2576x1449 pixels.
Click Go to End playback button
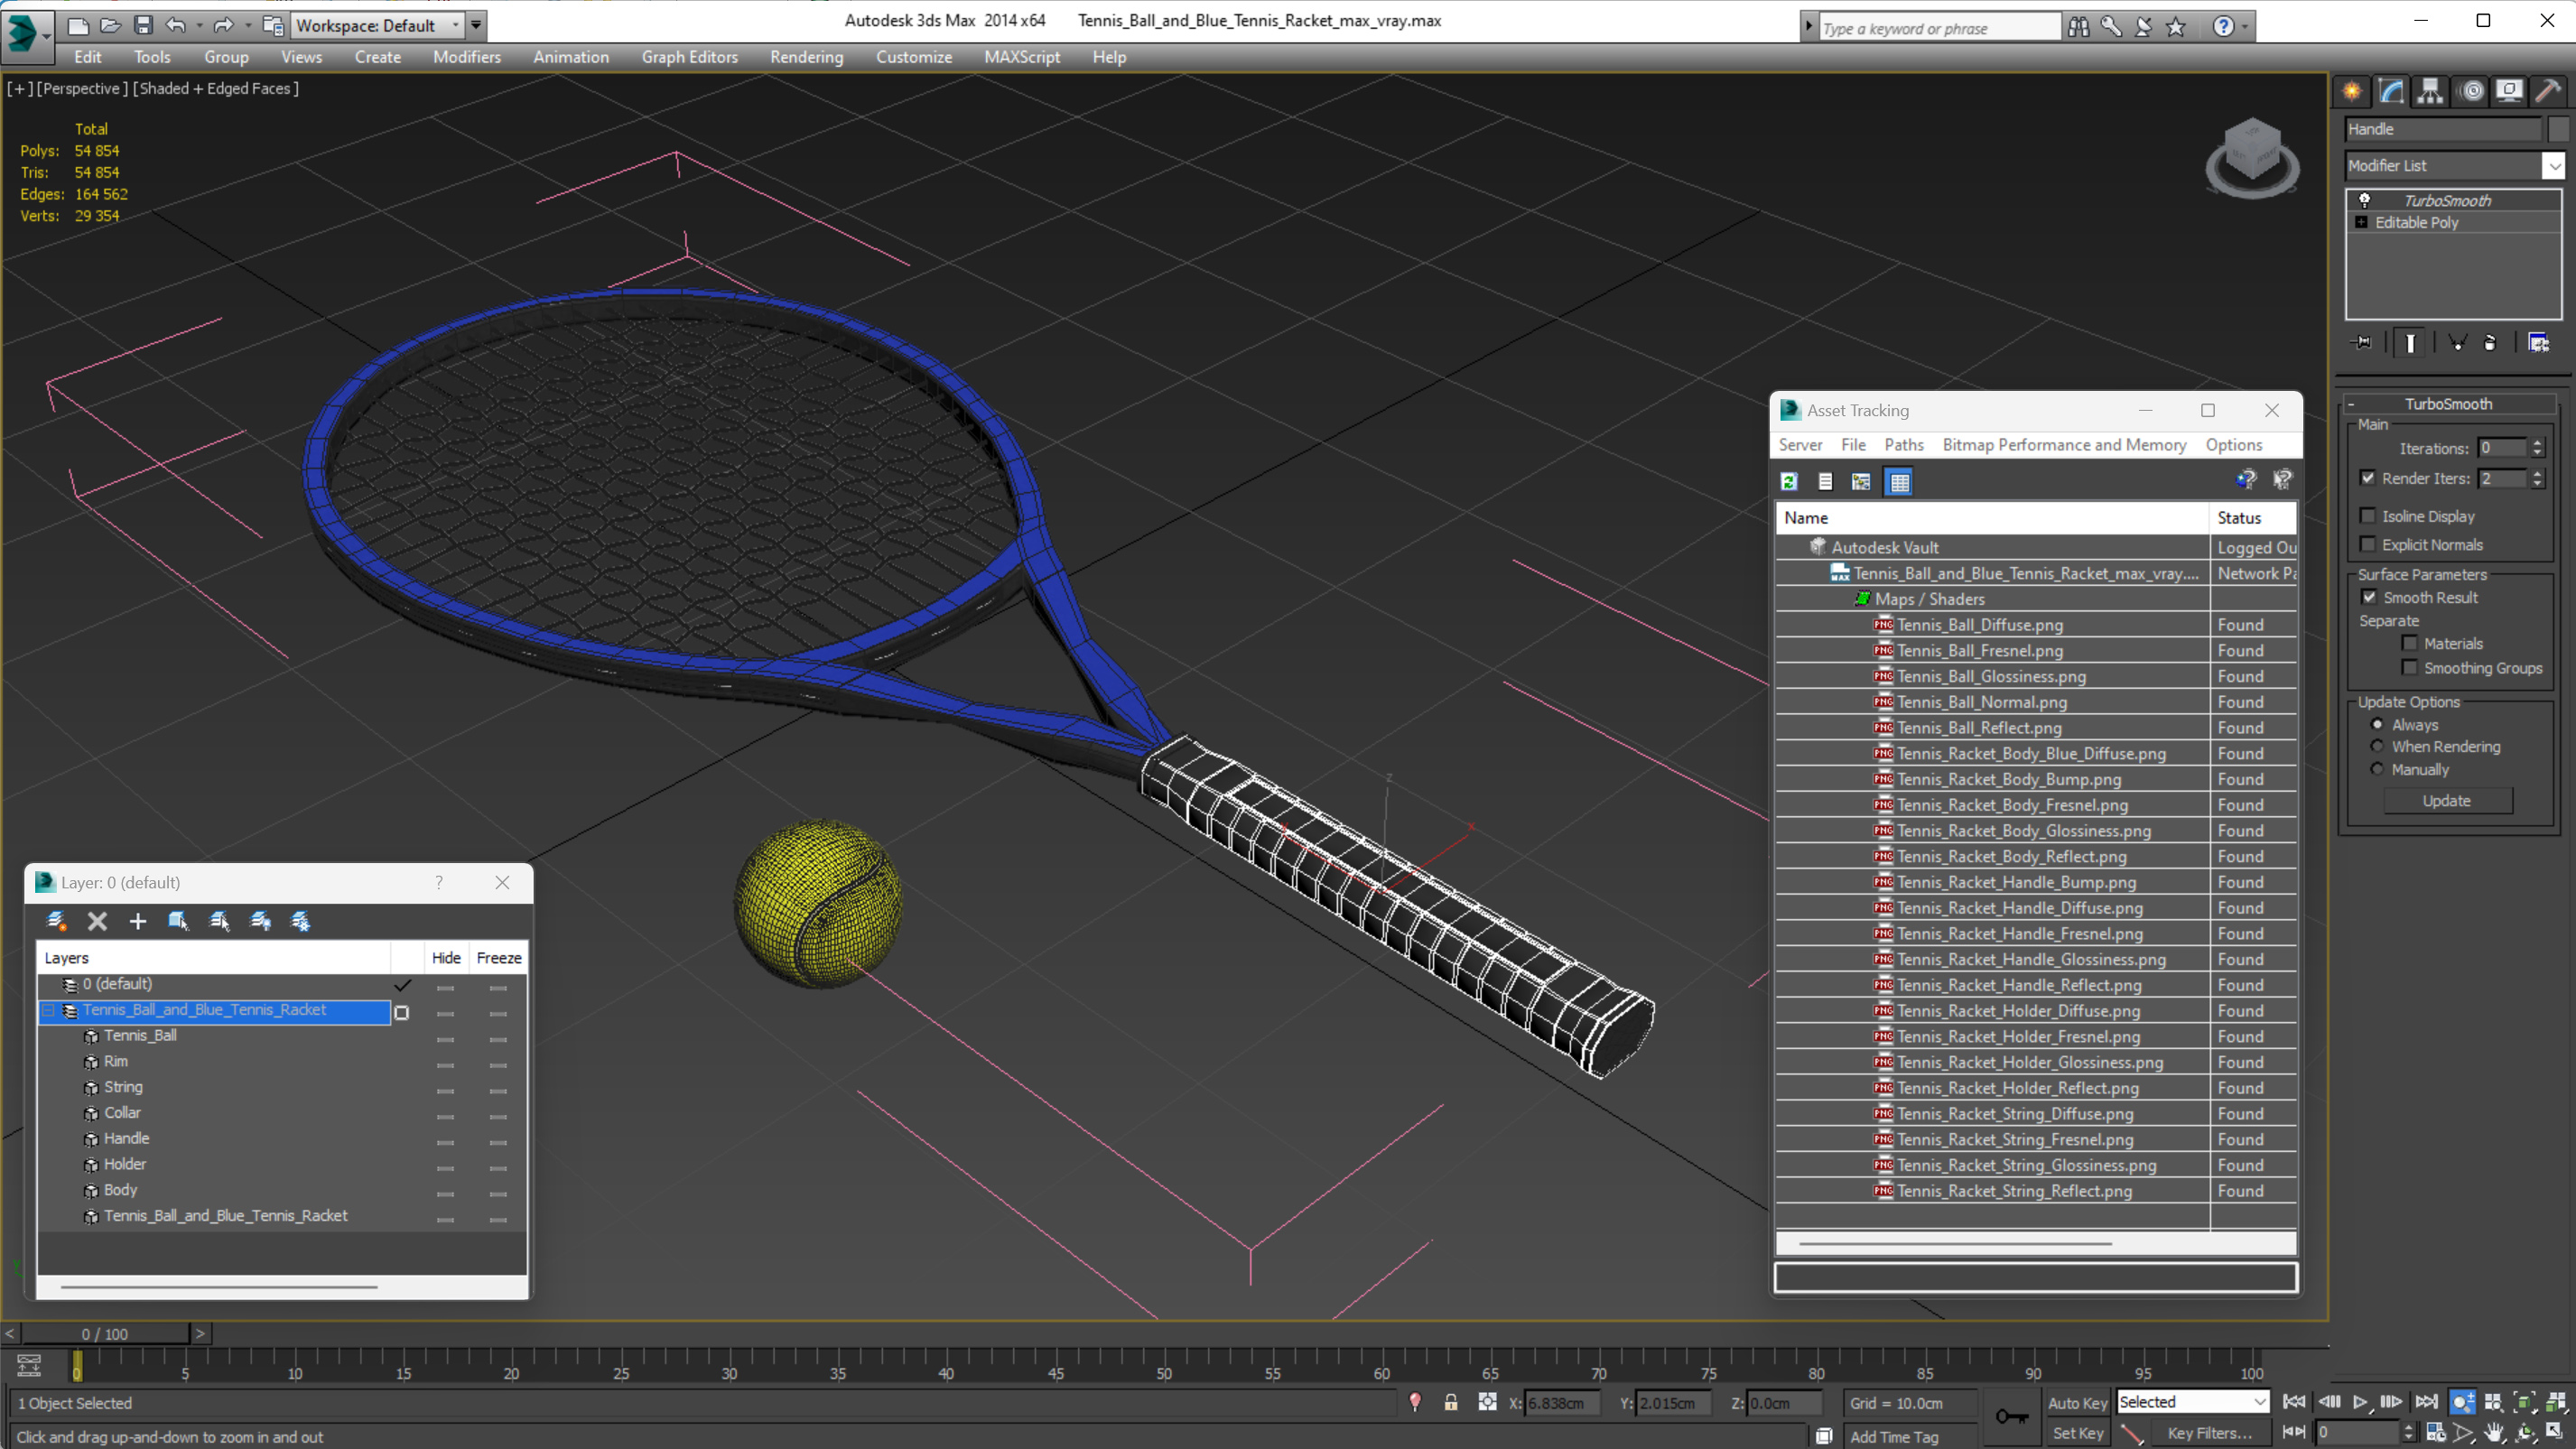point(2426,1402)
